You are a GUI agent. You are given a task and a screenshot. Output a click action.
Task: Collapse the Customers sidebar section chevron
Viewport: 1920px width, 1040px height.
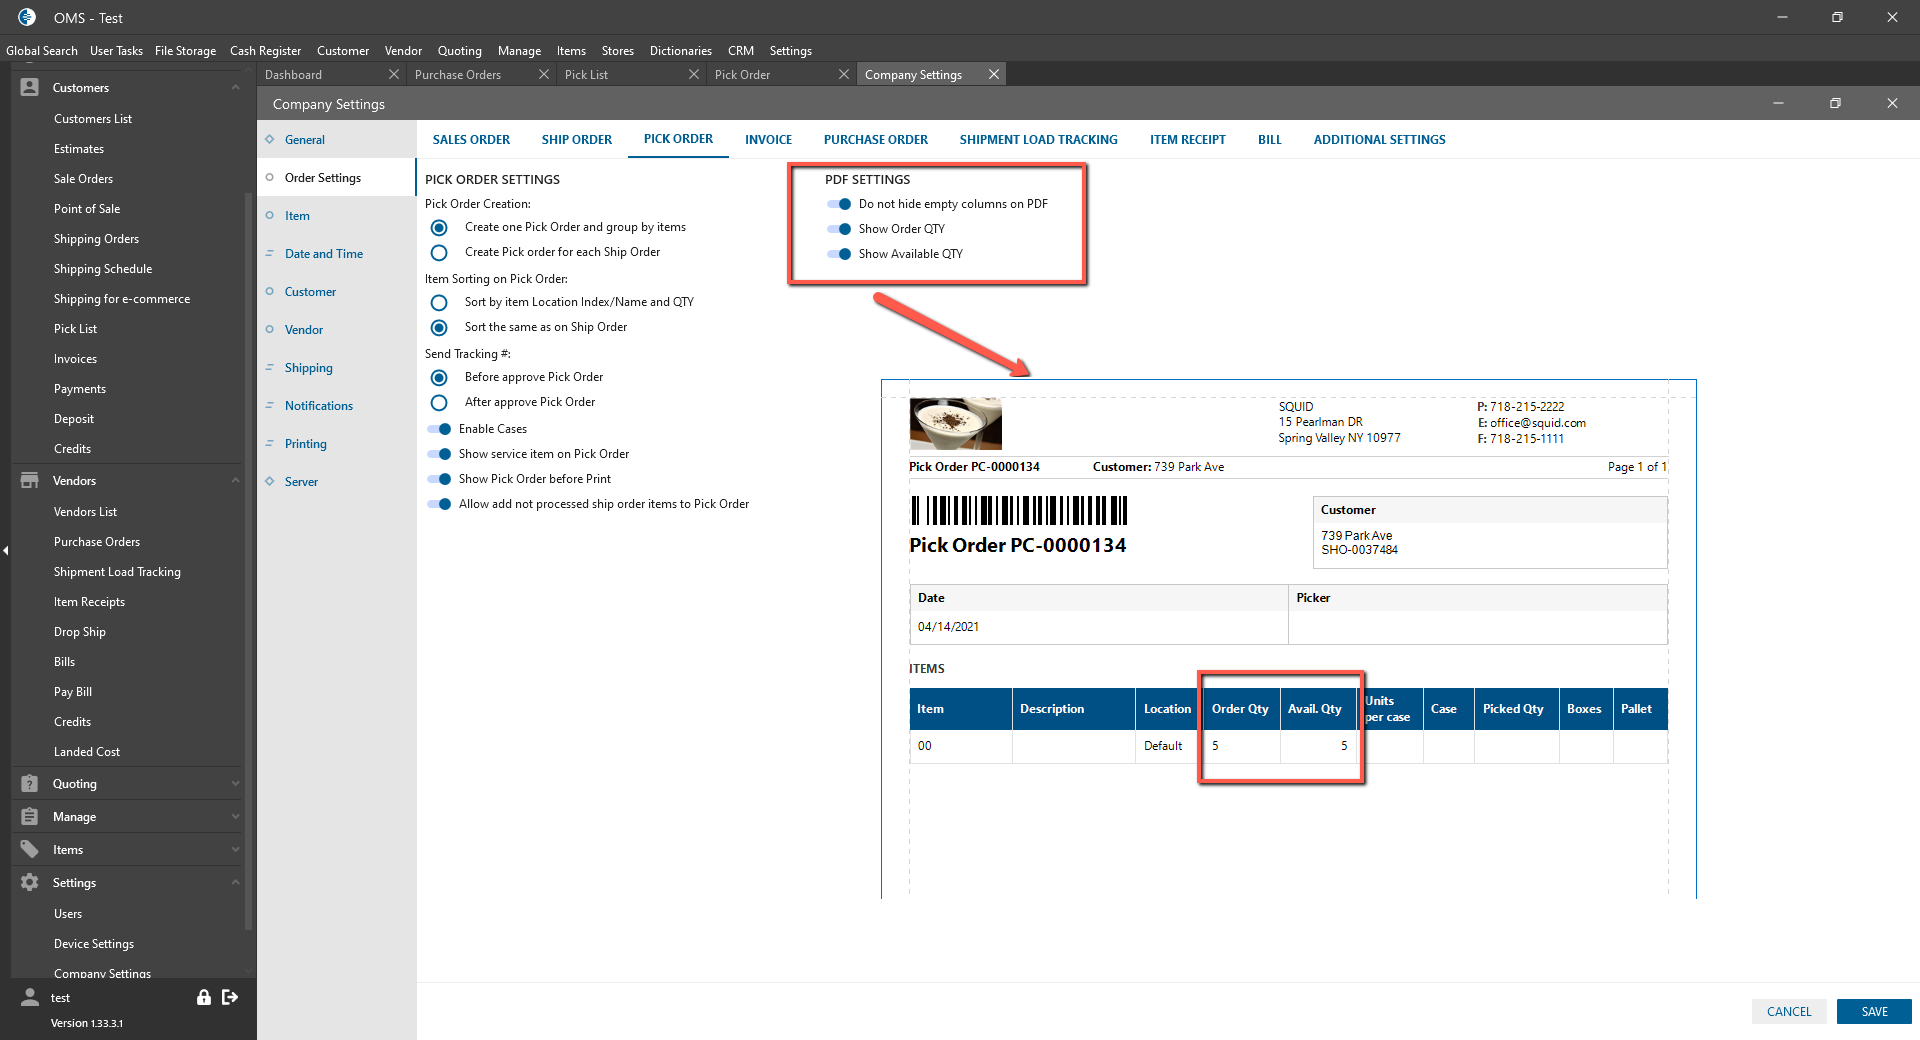click(235, 88)
